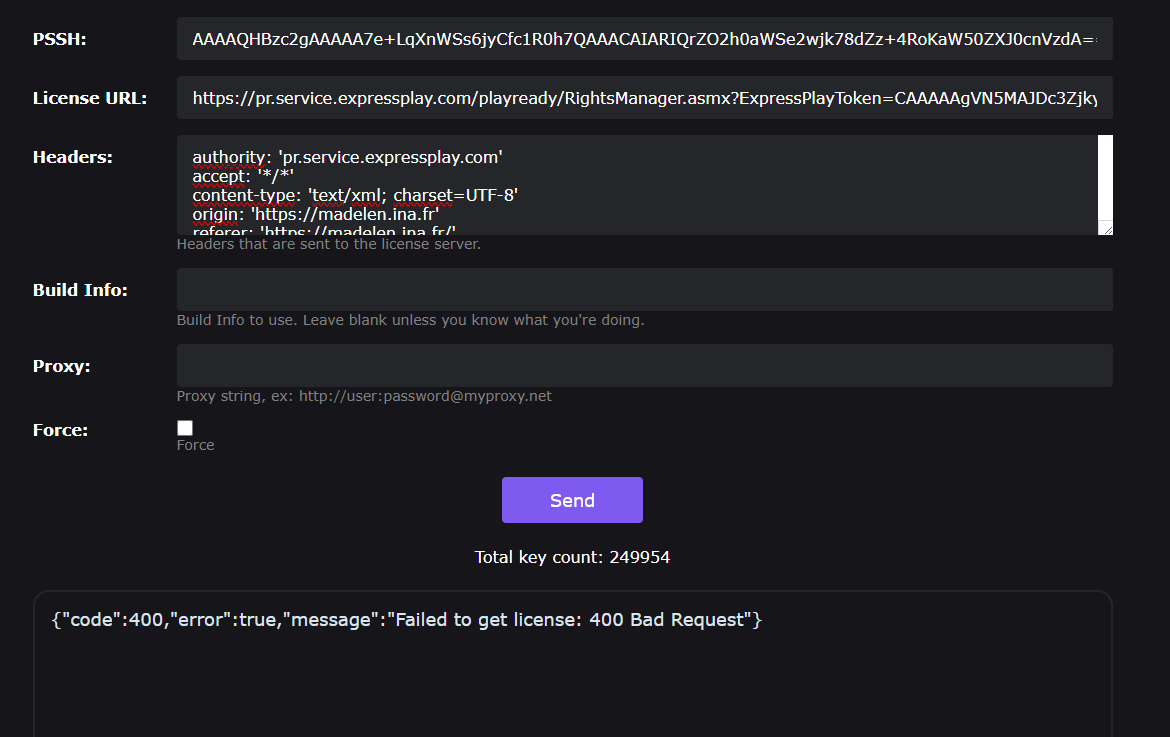The width and height of the screenshot is (1170, 737).
Task: Focus the License URL text box
Action: point(644,99)
